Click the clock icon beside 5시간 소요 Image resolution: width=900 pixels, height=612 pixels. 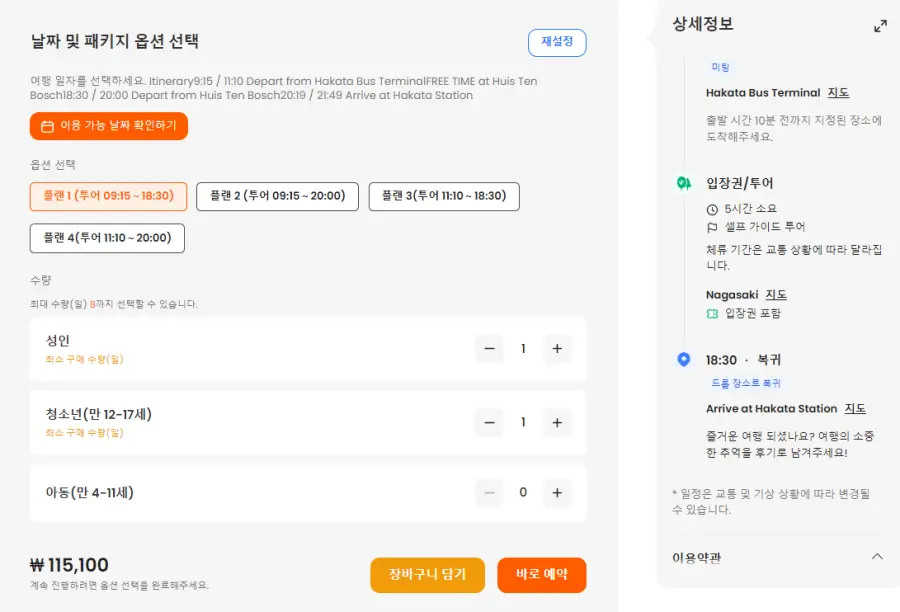[x=712, y=210]
